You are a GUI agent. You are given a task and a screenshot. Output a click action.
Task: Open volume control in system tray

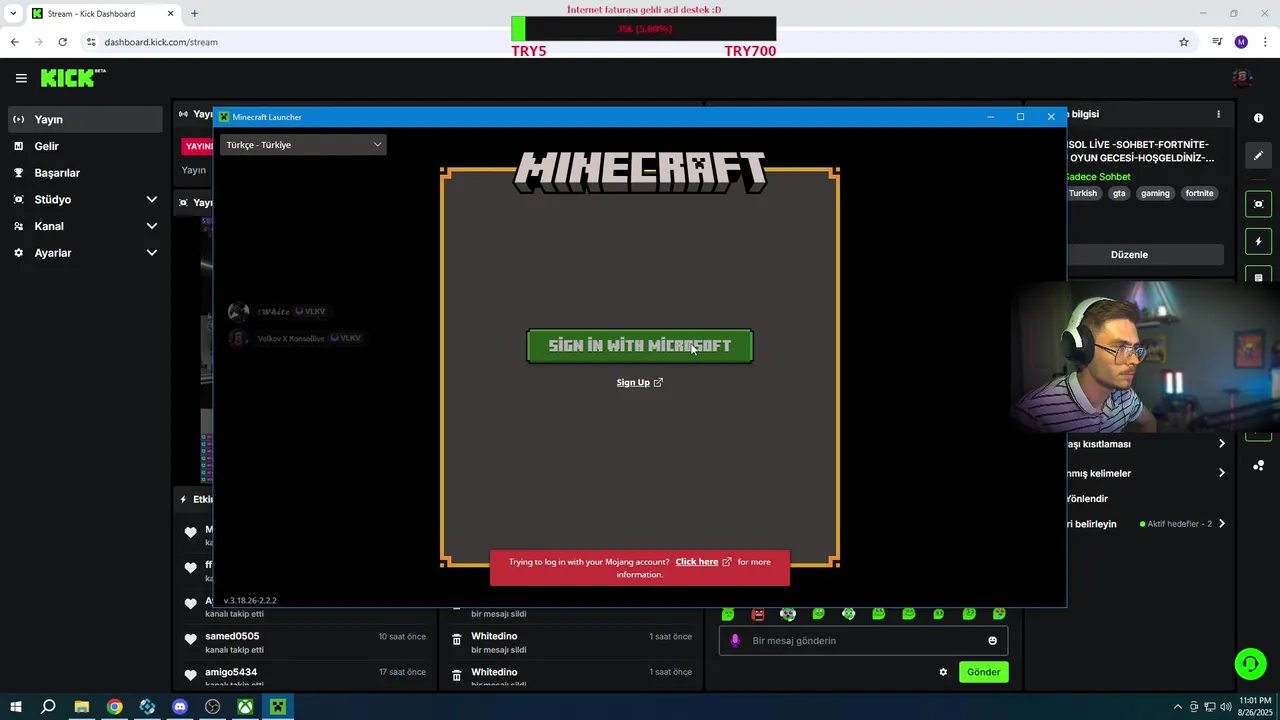point(1225,707)
